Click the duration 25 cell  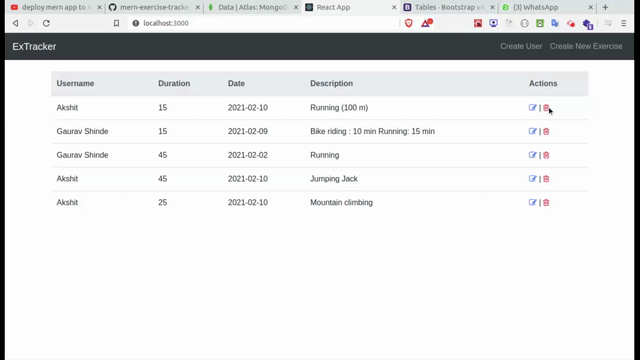coord(162,202)
